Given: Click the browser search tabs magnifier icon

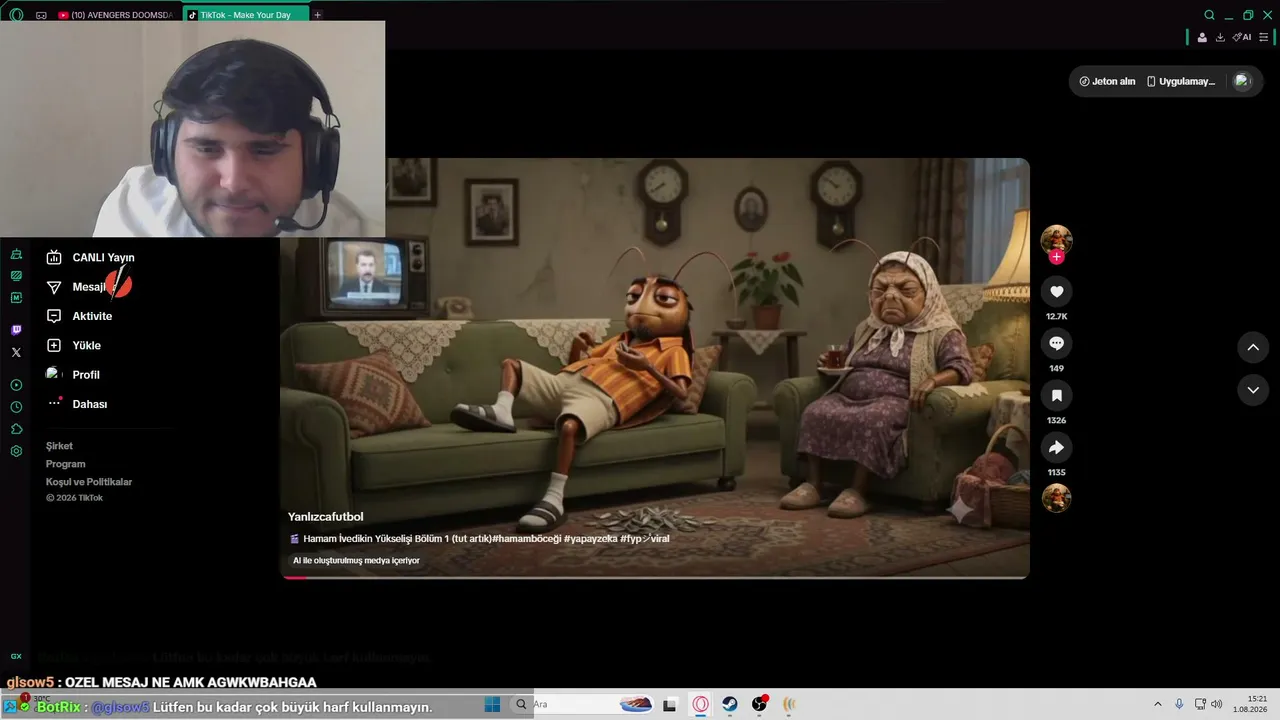Looking at the screenshot, I should 1210,15.
